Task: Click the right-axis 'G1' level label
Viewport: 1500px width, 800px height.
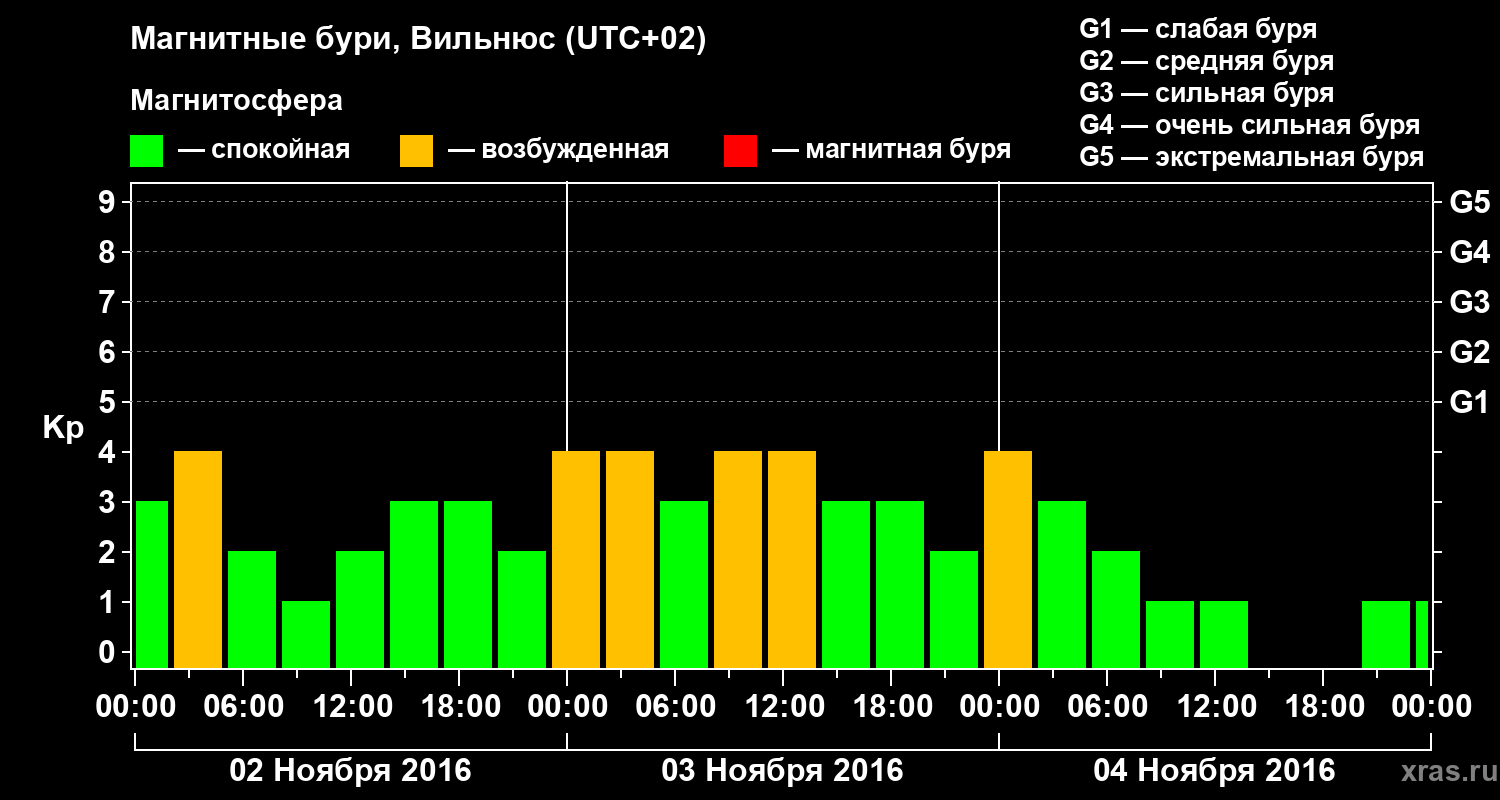Action: tap(1470, 402)
